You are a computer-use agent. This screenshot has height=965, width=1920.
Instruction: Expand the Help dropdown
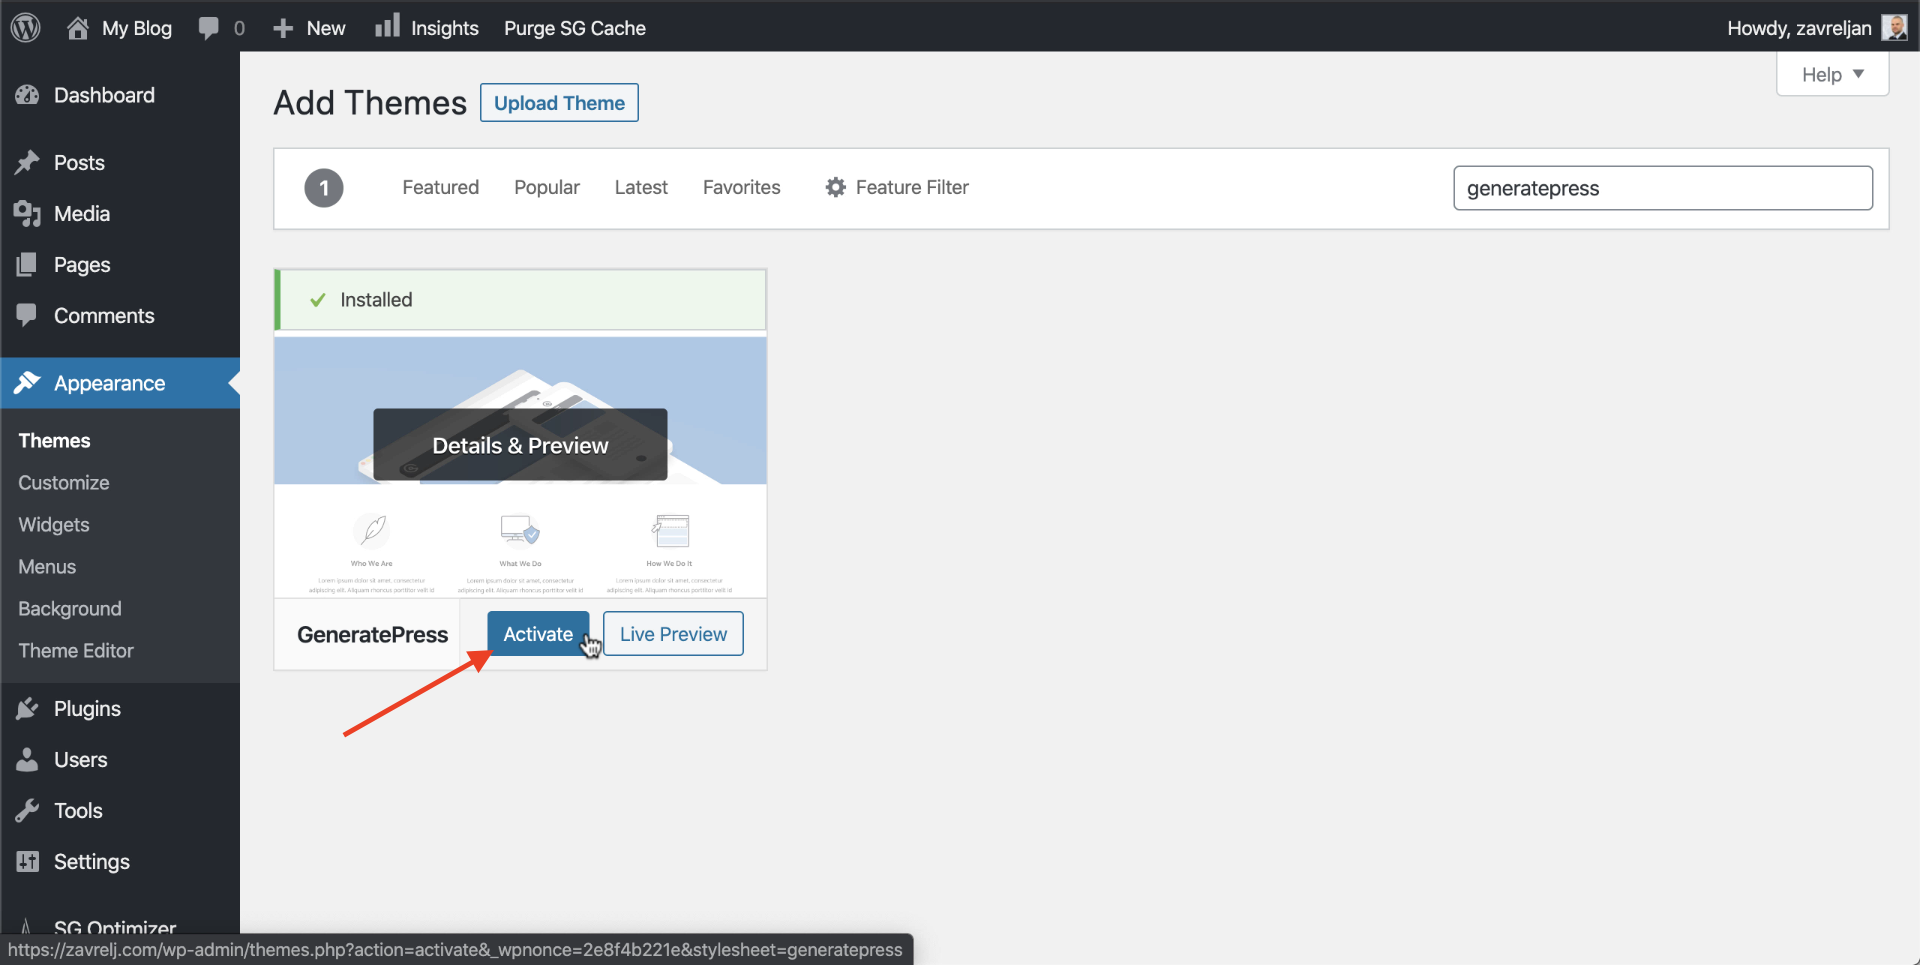(1832, 74)
